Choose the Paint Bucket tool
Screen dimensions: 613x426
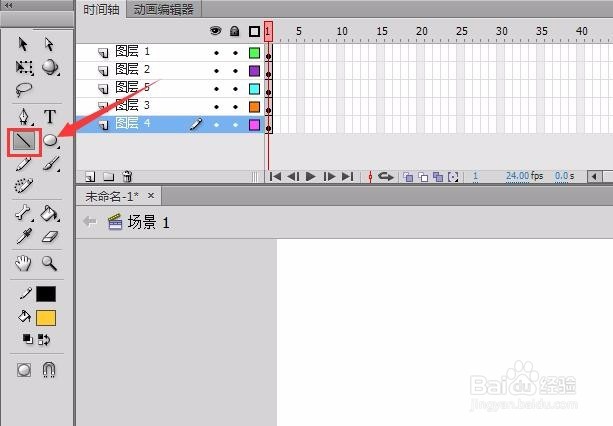tap(50, 213)
